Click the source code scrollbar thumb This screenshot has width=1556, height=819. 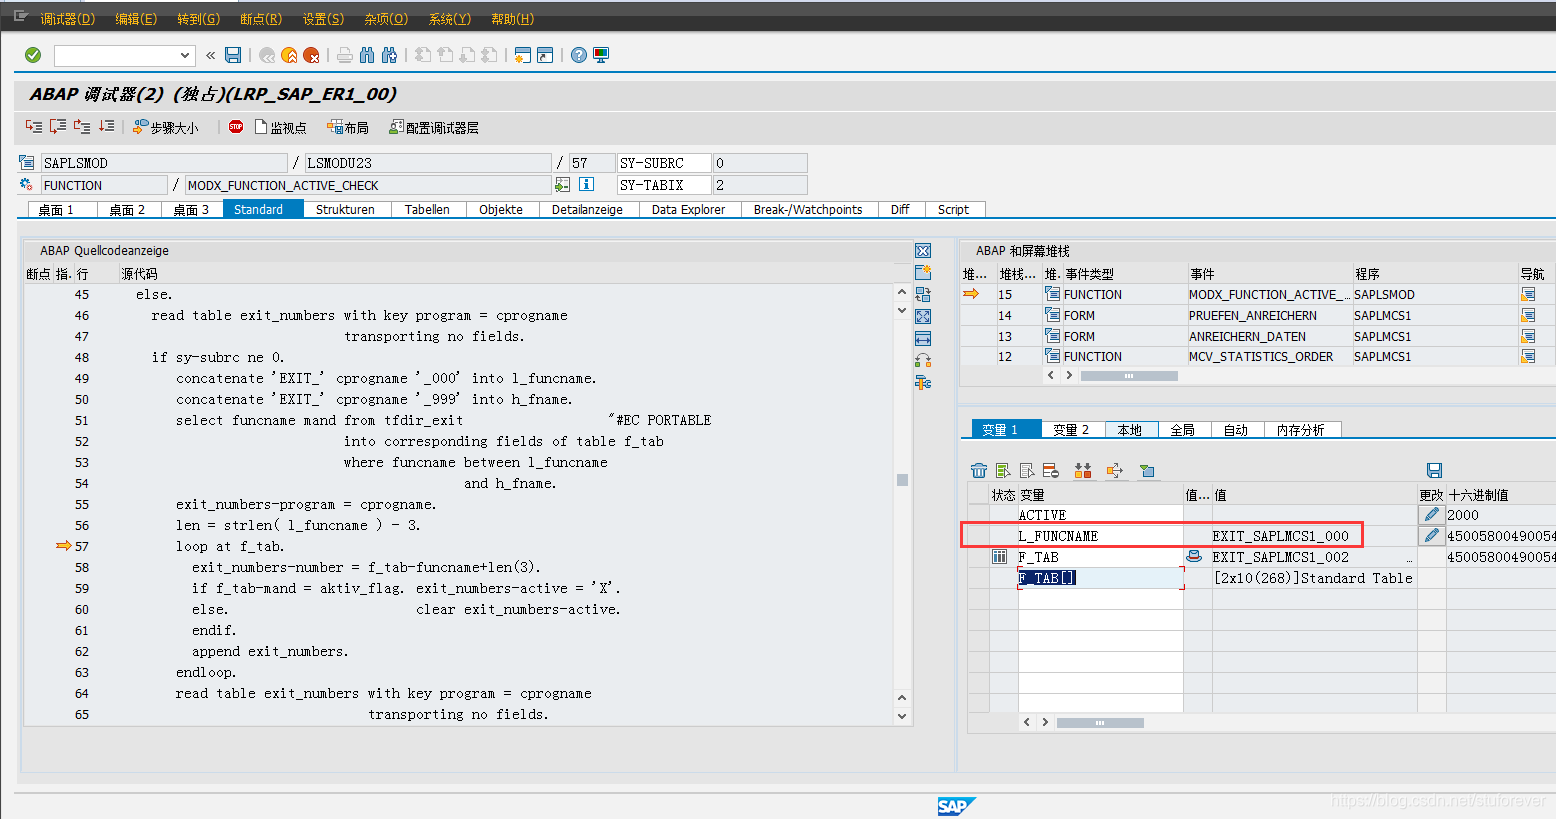(902, 480)
